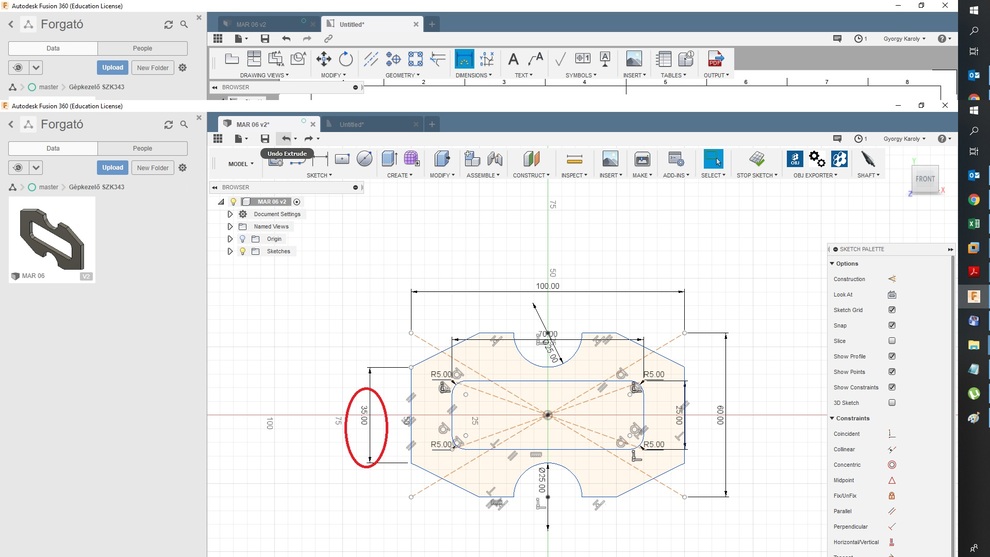
Task: Collapse the Options section in Sketch Palette
Action: [832, 263]
